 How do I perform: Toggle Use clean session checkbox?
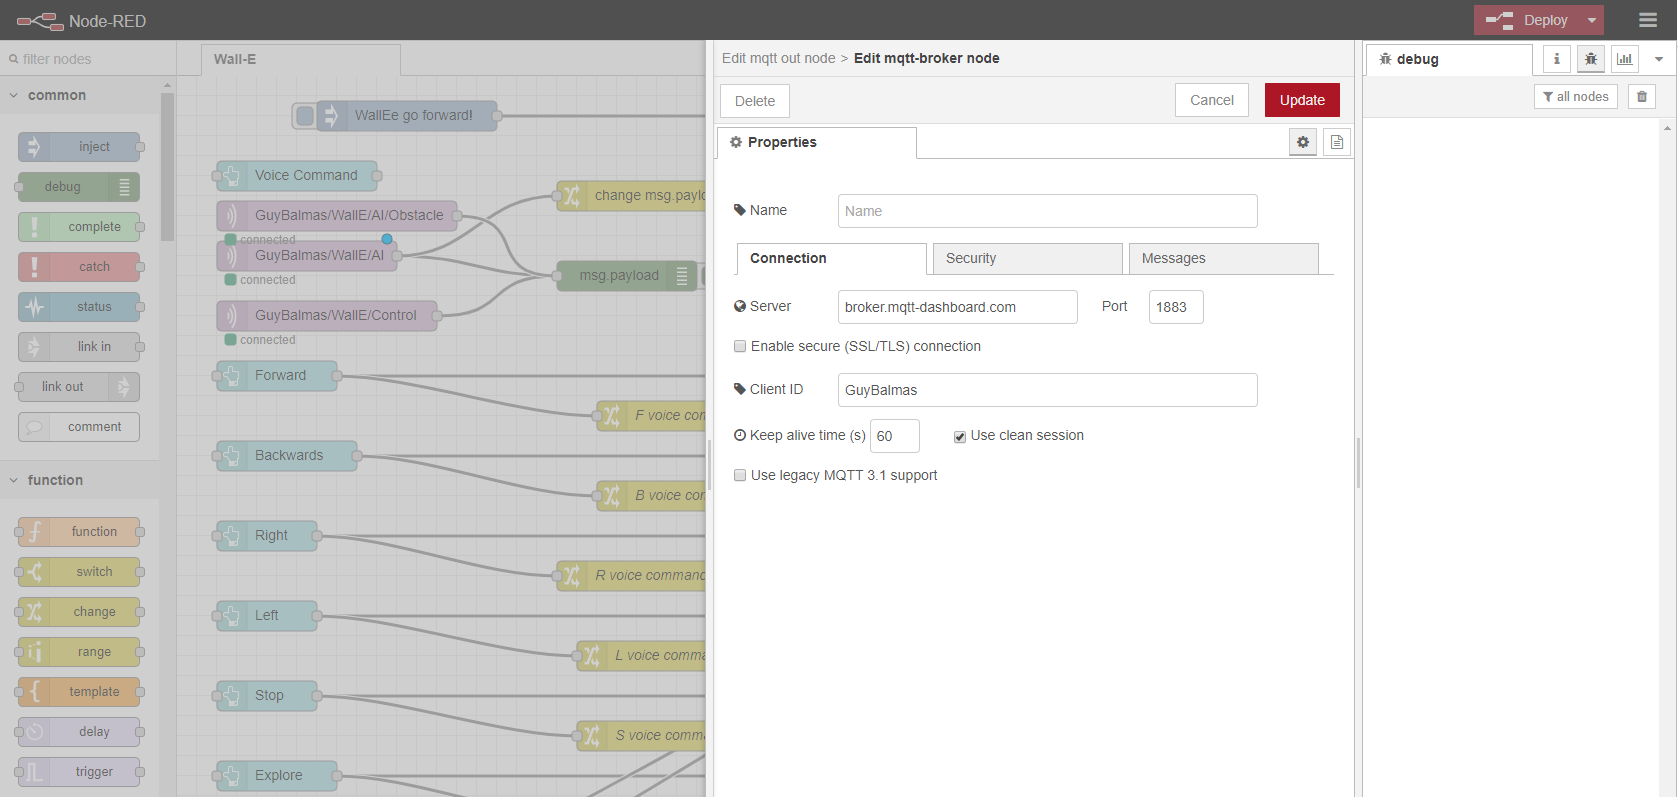coord(959,436)
